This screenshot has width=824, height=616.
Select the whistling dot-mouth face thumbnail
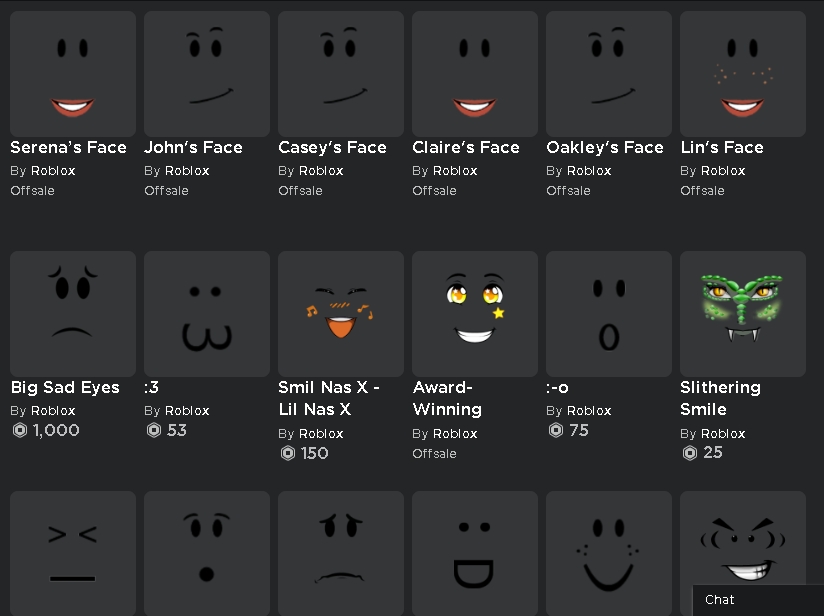click(207, 553)
